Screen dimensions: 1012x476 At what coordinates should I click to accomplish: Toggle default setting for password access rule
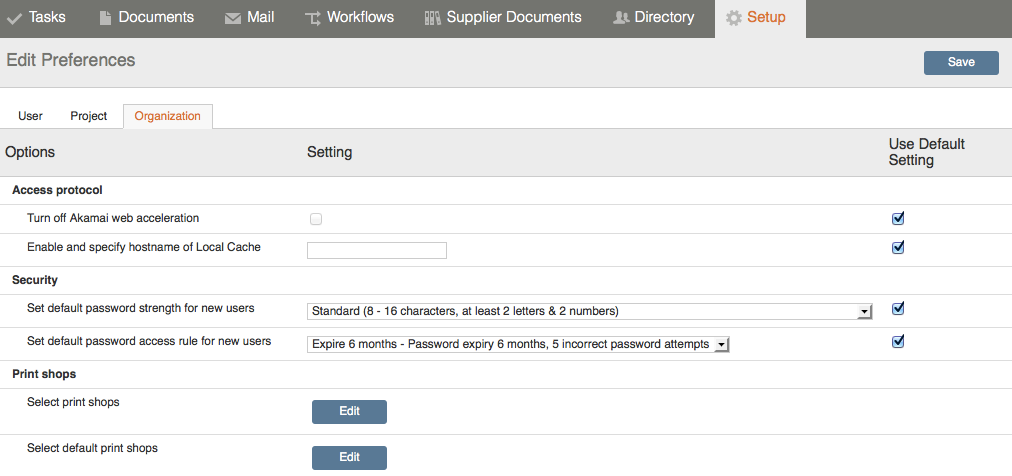click(897, 341)
